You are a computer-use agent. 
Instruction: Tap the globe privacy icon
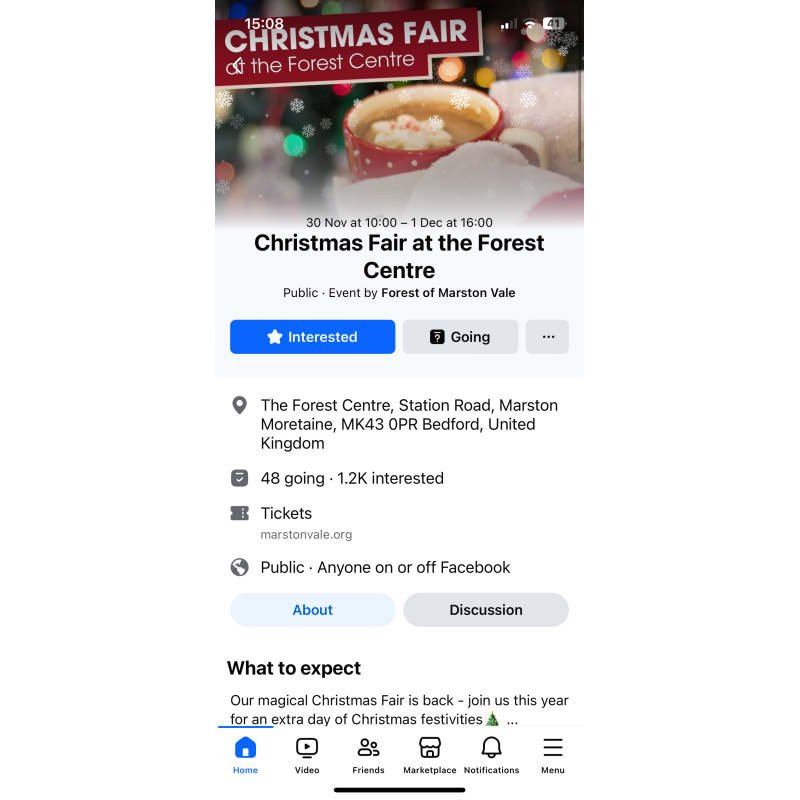click(x=239, y=567)
